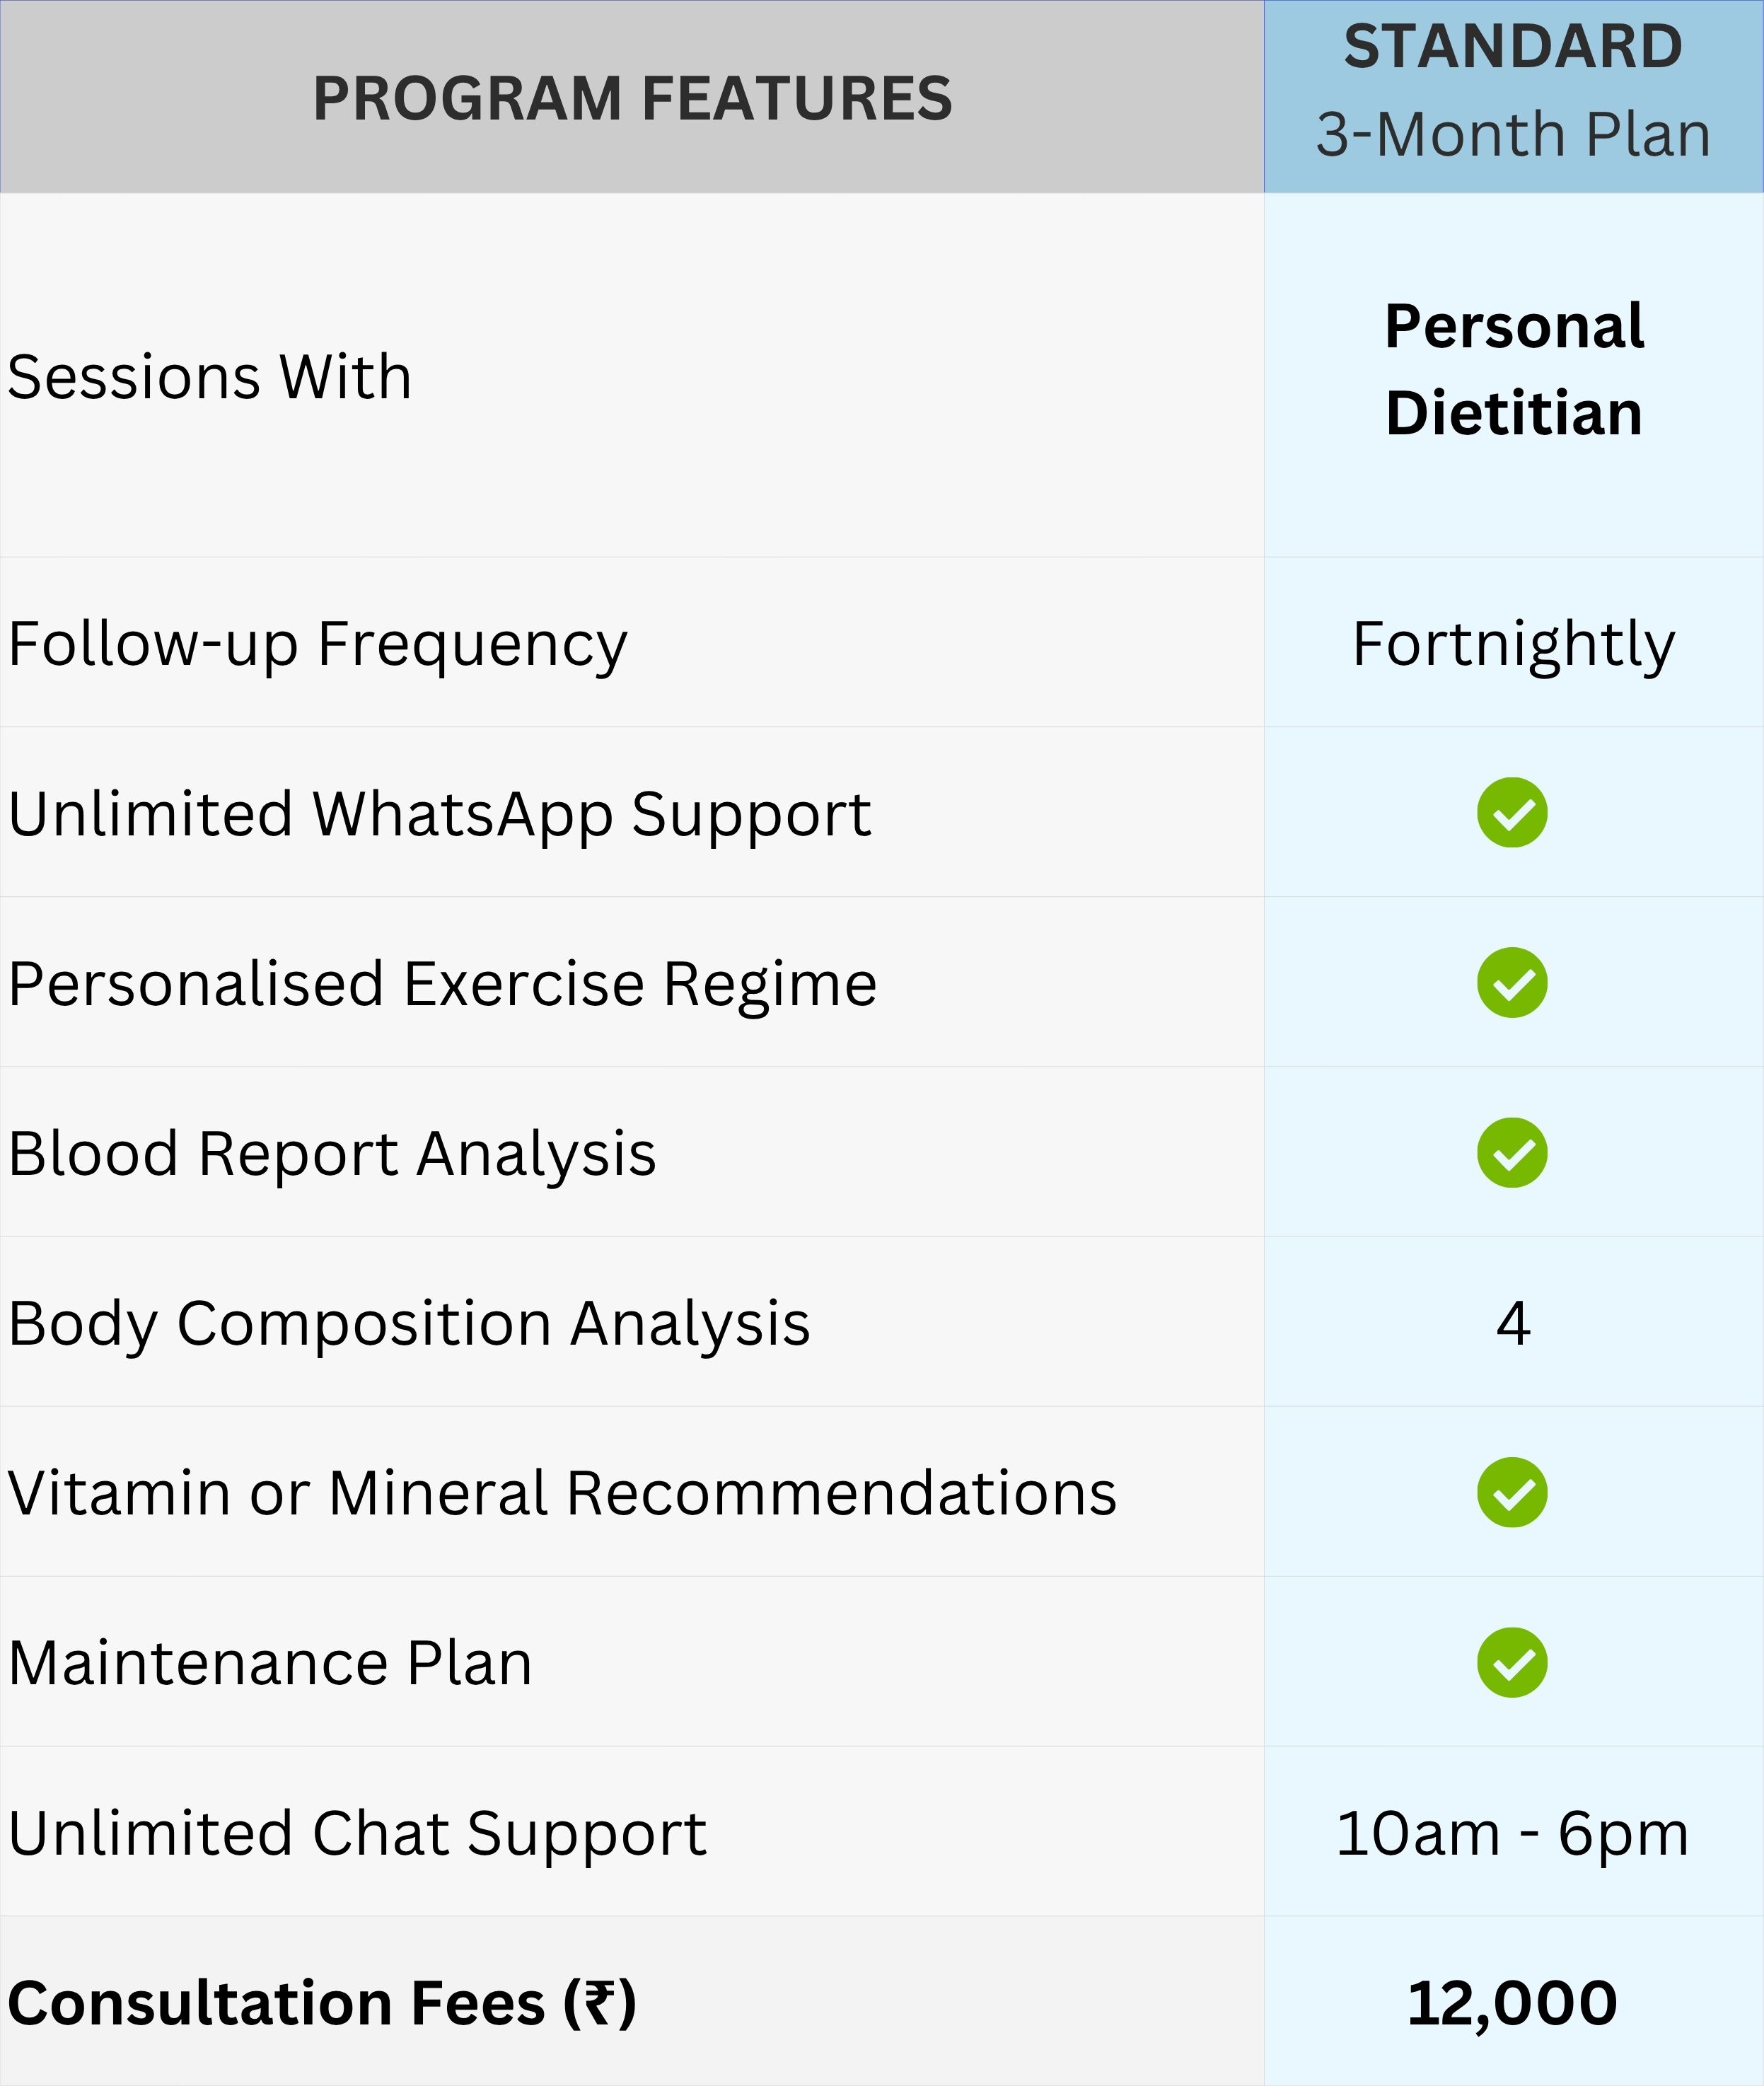1764x2086 pixels.
Task: Click the Unlimited WhatsApp Support green checkmark
Action: [x=1511, y=812]
